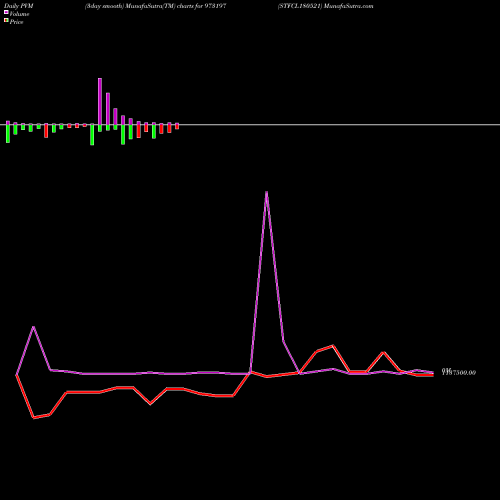This screenshot has height=500, width=500.
Task: Click the '7500.00' value label at the right end of the lines
Action: point(459,373)
